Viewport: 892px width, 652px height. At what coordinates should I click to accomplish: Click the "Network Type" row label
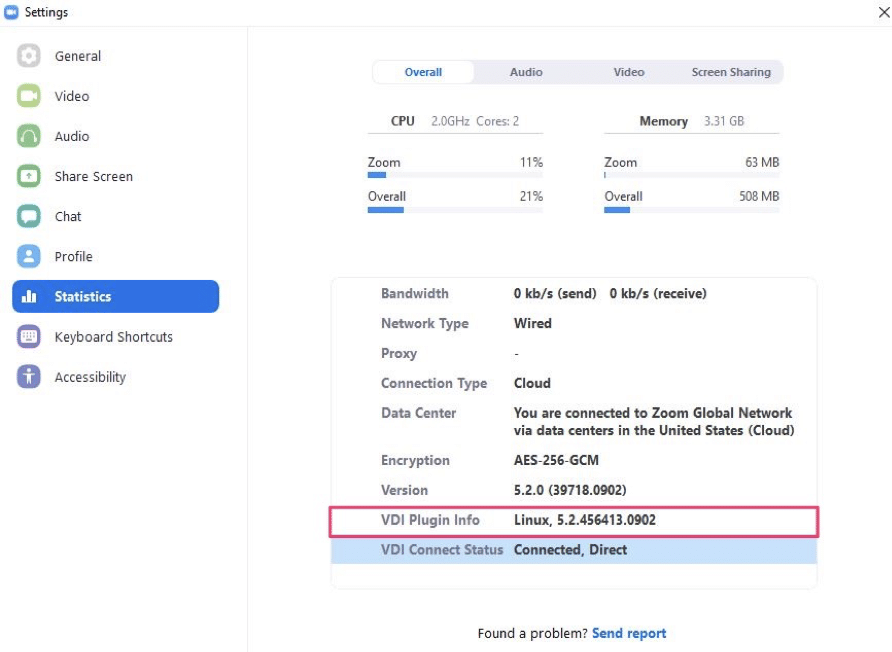point(425,323)
